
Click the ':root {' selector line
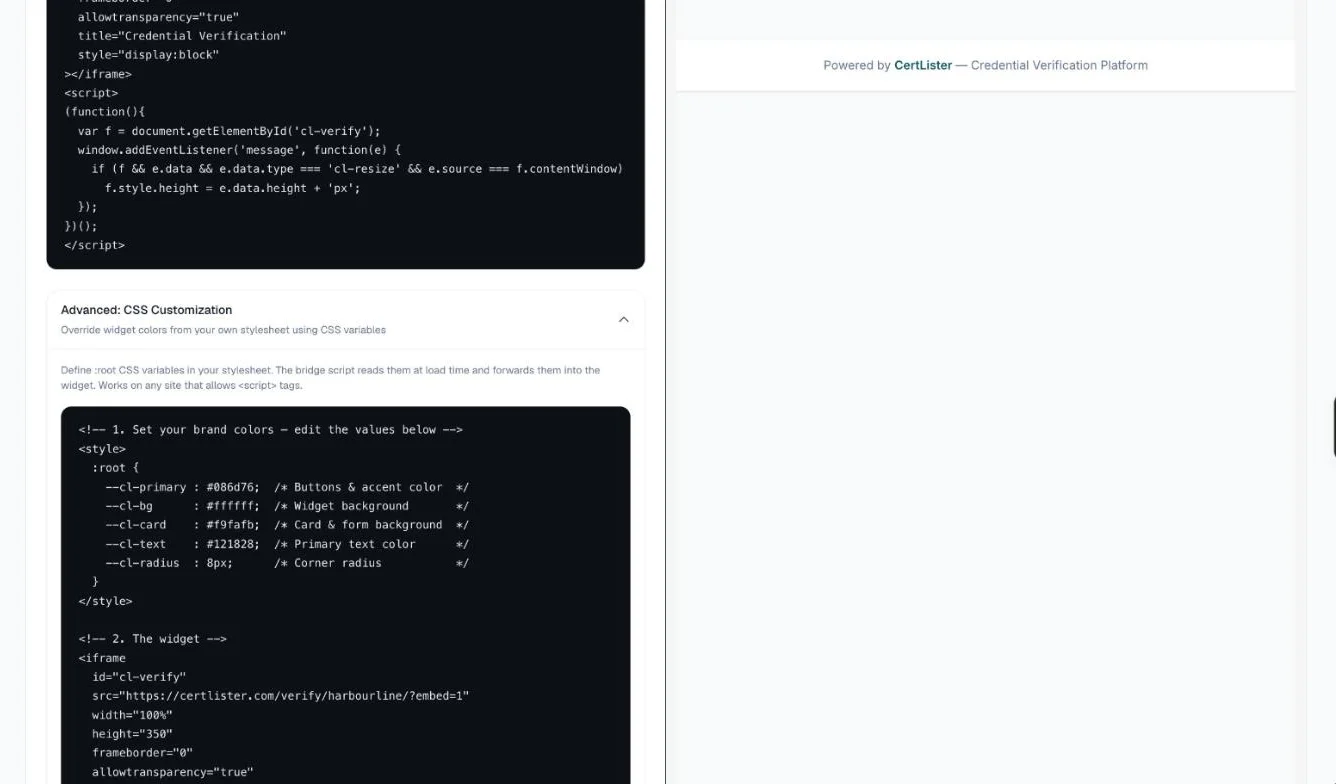coord(116,468)
